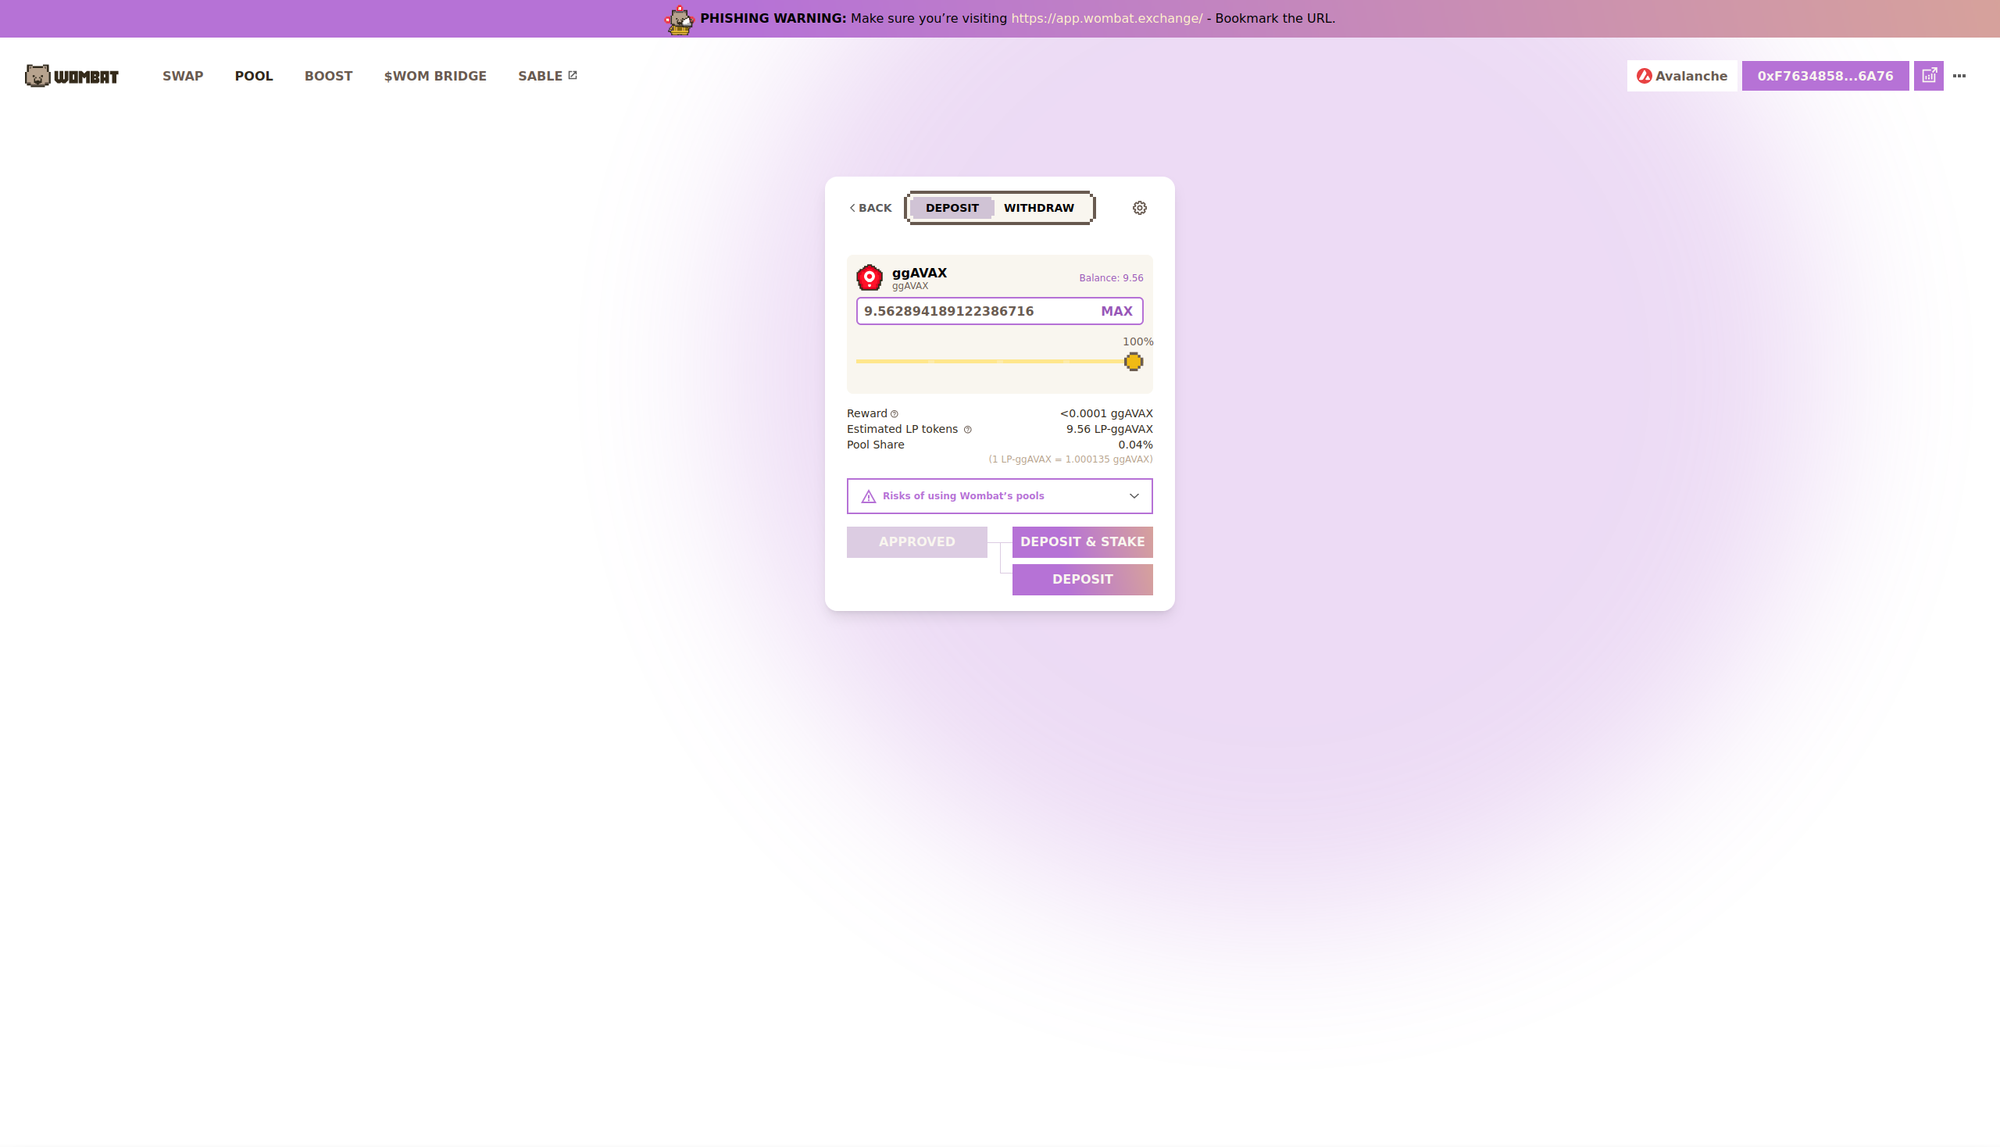Click the DEPOSIT & STAKE button
This screenshot has width=2000, height=1147.
point(1082,542)
